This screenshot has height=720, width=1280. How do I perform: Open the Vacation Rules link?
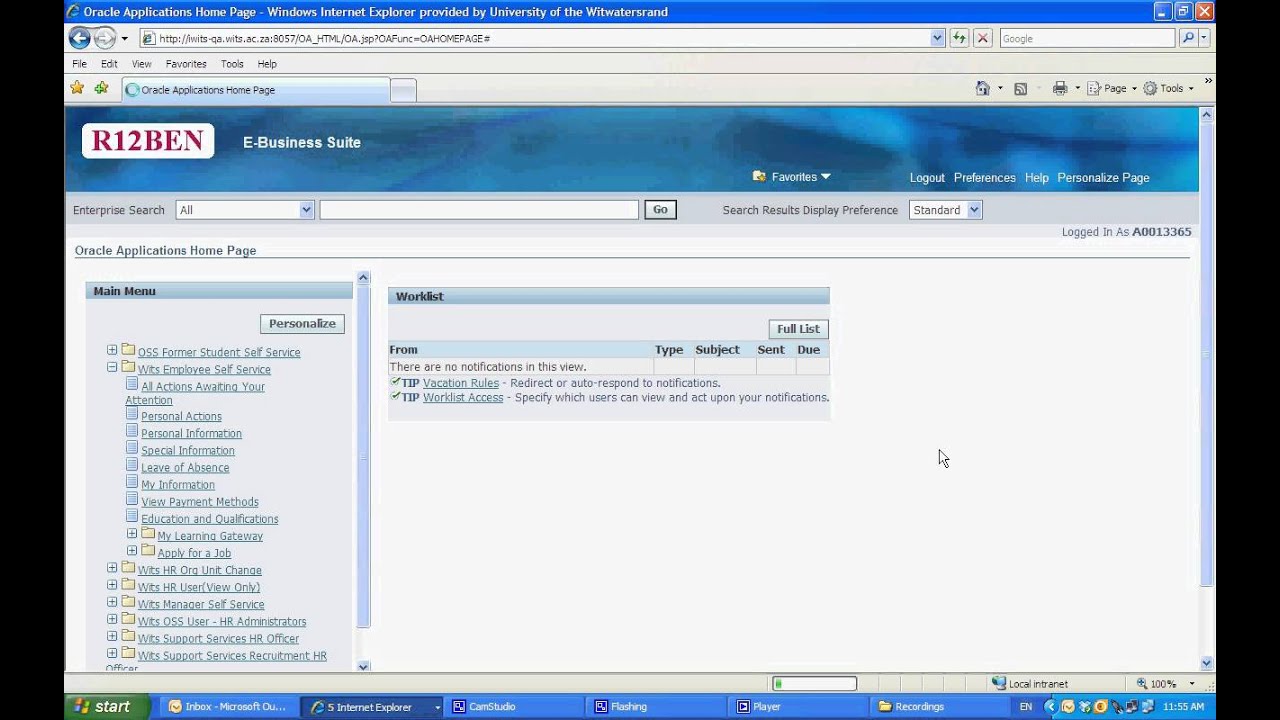point(461,383)
